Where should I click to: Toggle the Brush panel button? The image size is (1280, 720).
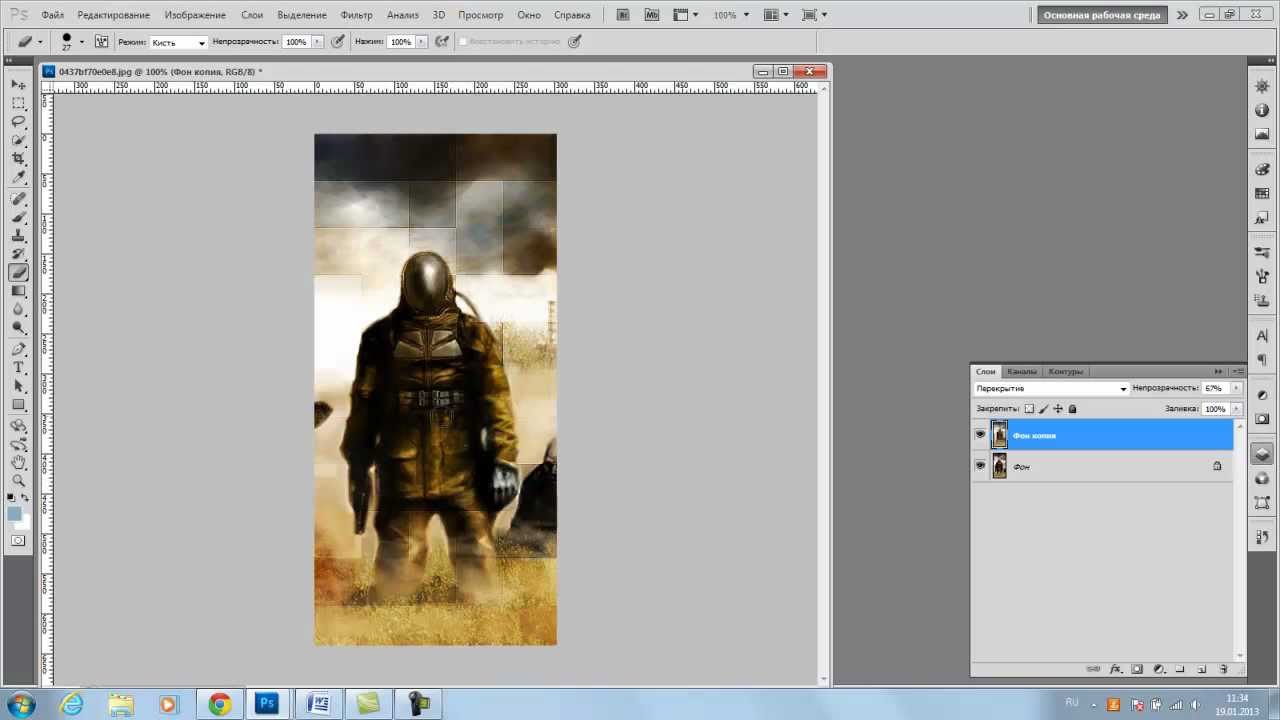coord(101,42)
